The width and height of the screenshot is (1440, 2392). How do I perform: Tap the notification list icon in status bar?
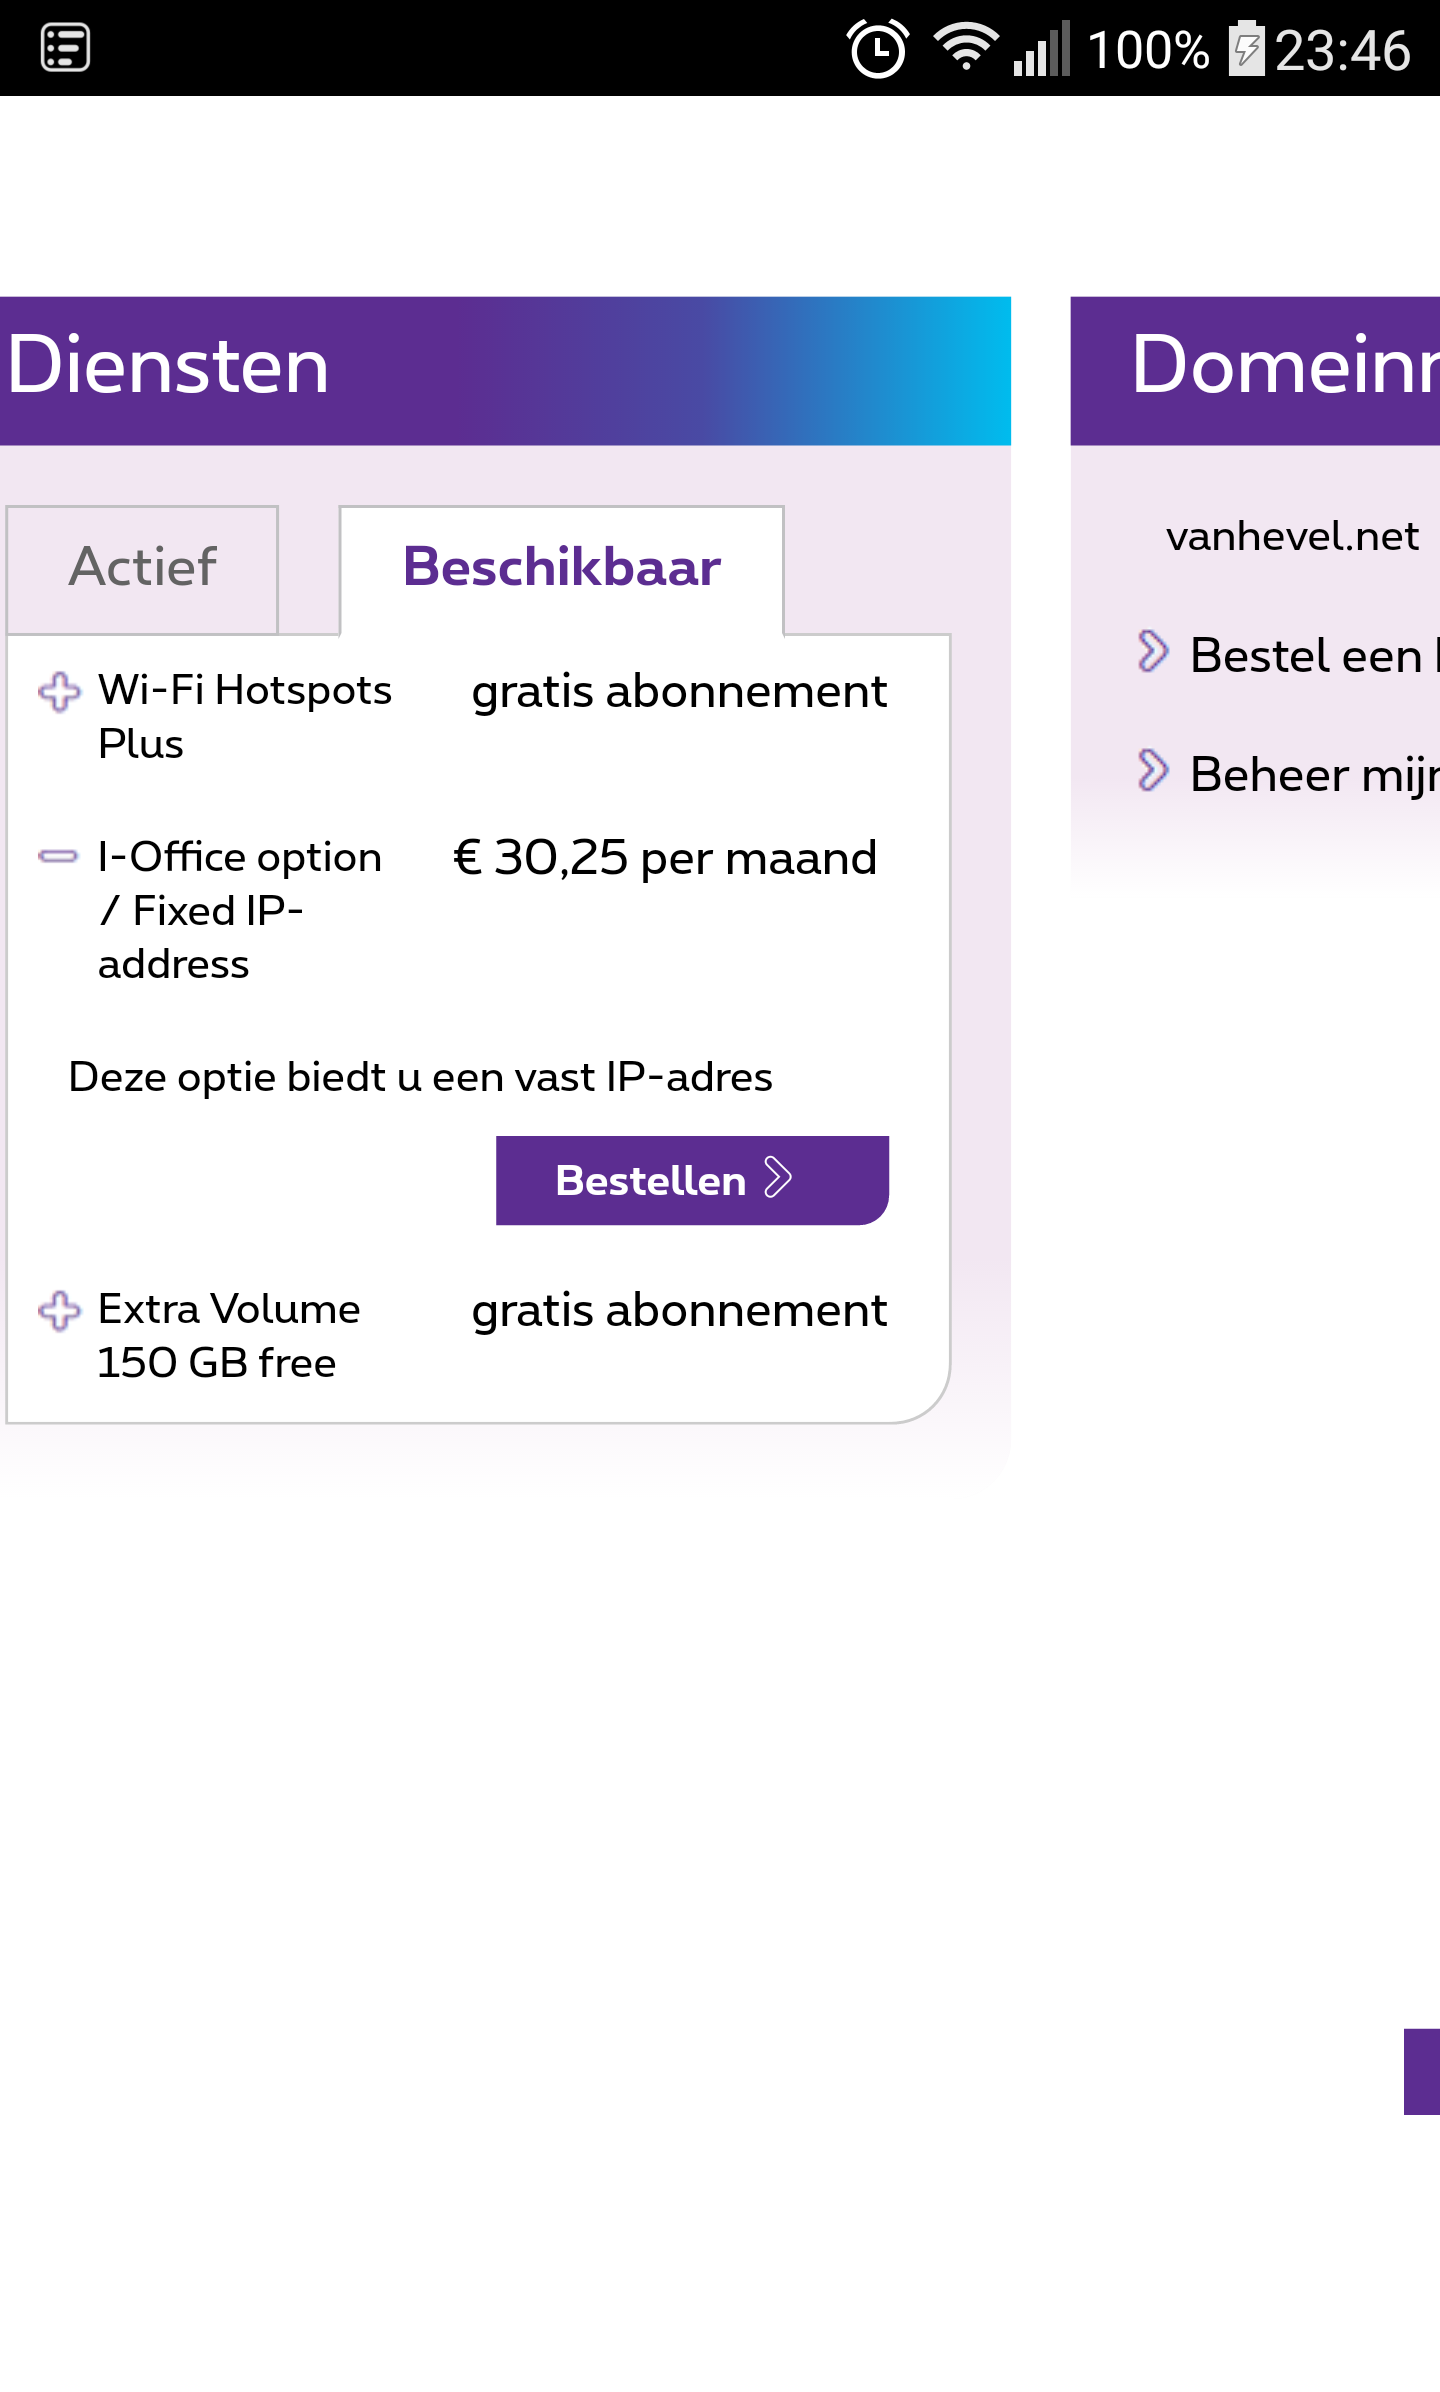coord(65,48)
